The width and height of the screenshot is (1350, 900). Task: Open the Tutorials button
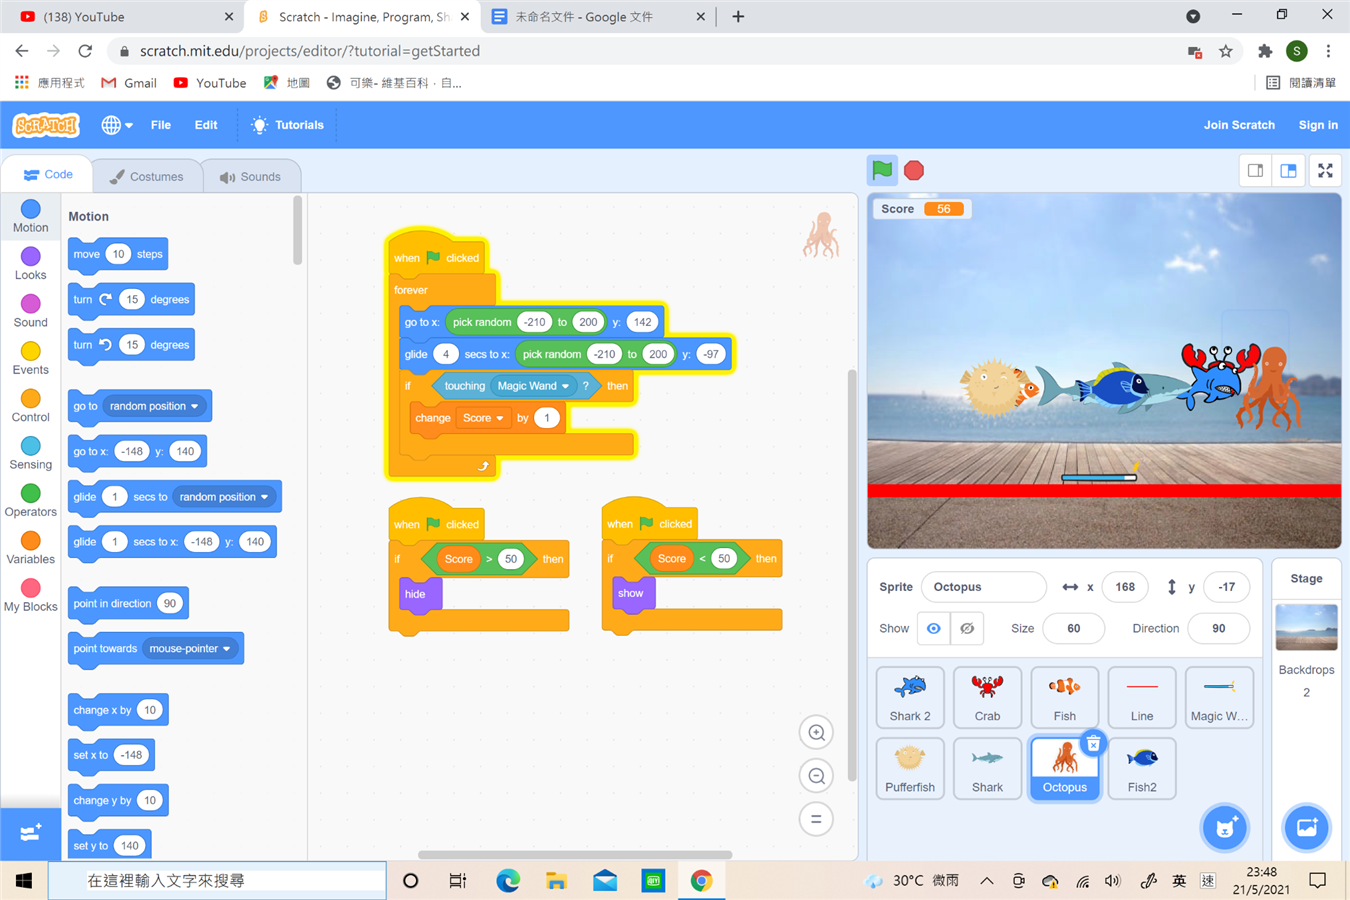[x=287, y=125]
